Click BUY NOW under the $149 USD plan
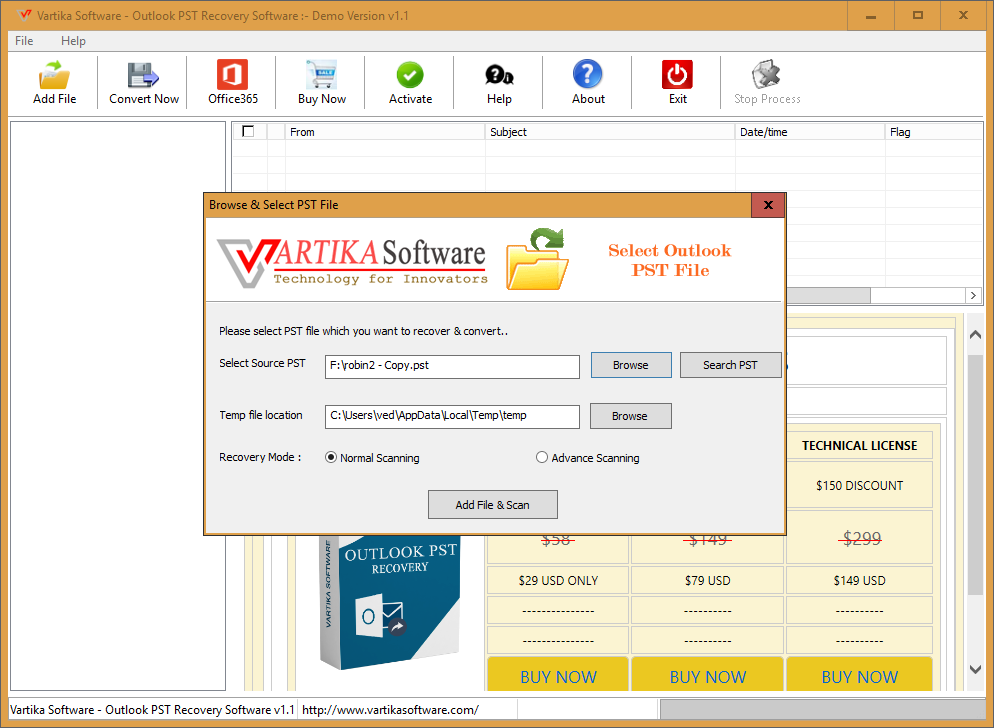The image size is (994, 728). coord(859,676)
